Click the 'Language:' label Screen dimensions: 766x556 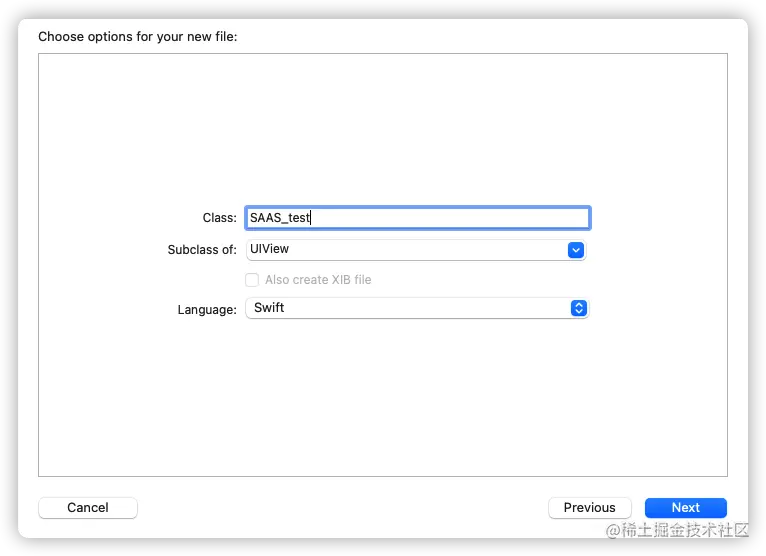pyautogui.click(x=207, y=309)
